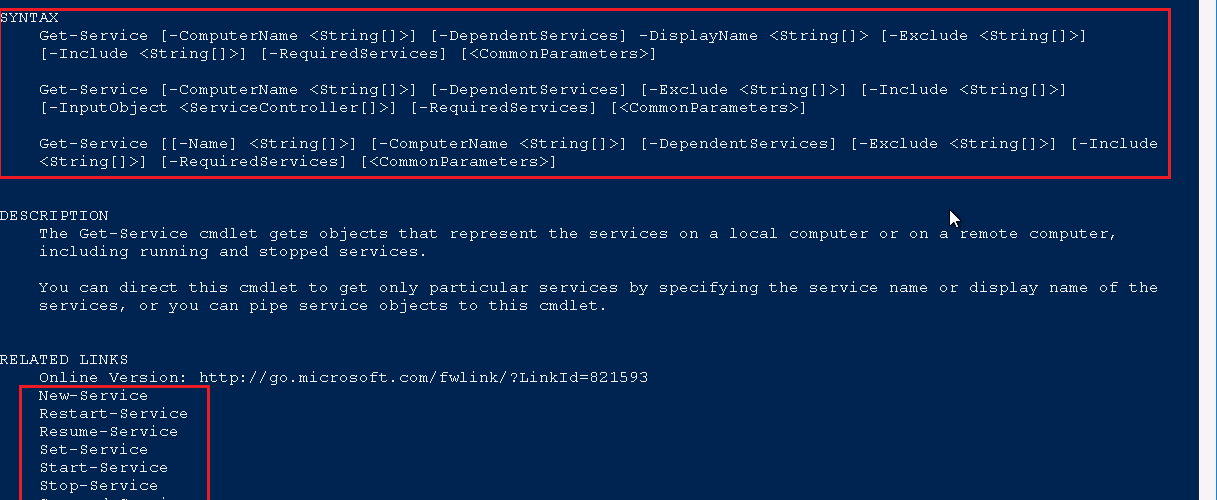Click the Restart-Service related link

[113, 414]
